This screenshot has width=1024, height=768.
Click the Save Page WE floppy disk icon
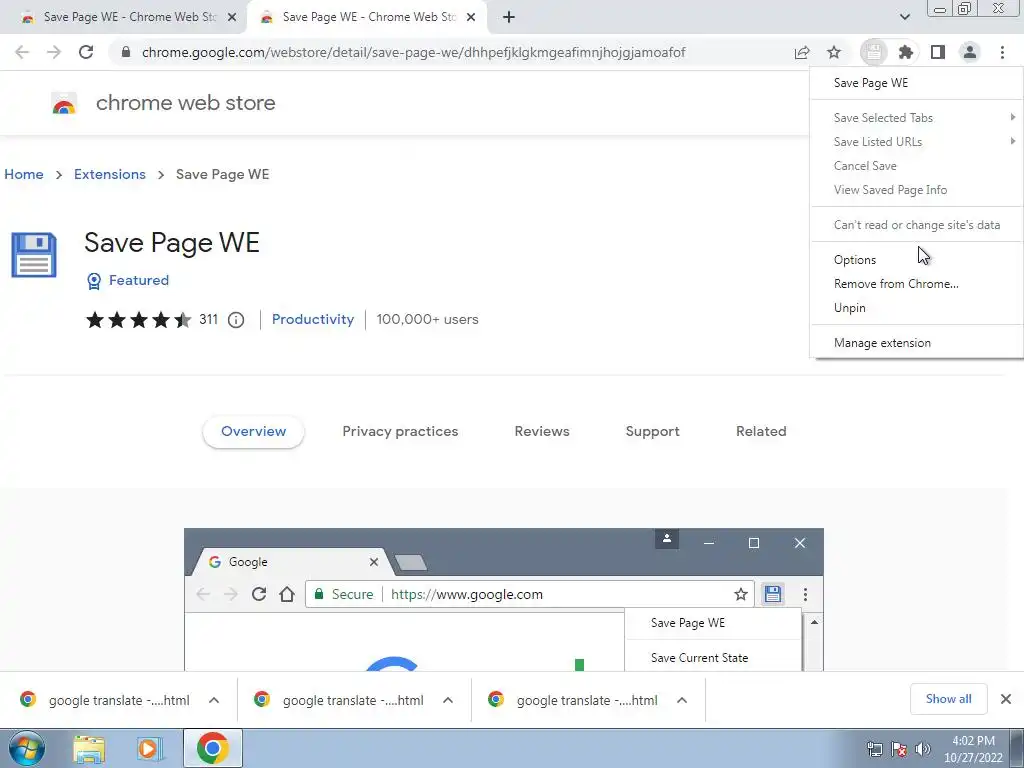pos(34,255)
